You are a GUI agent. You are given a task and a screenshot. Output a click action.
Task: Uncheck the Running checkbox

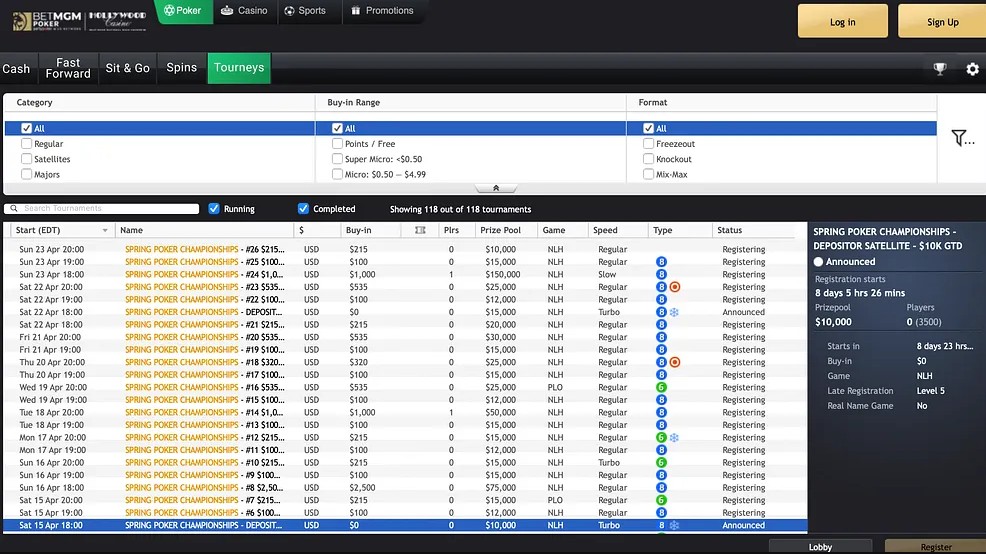coord(214,209)
